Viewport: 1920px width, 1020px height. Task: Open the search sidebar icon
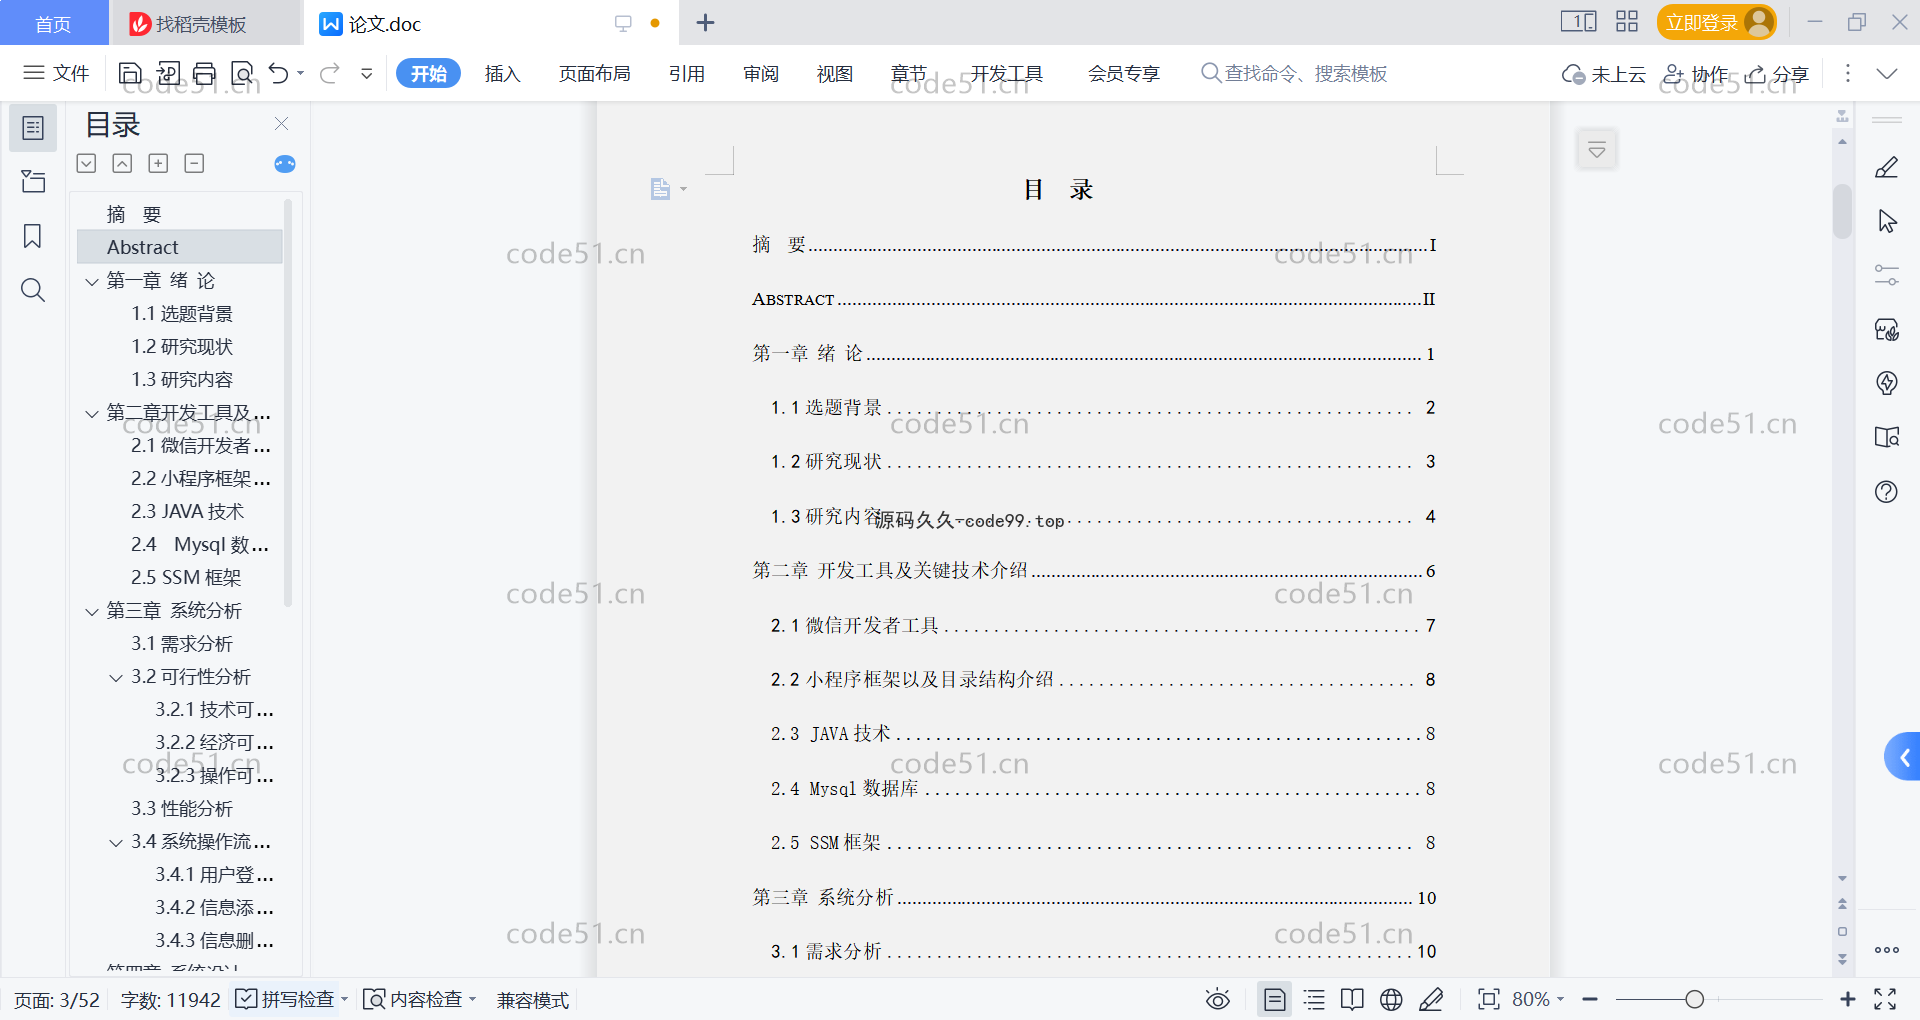pos(33,290)
